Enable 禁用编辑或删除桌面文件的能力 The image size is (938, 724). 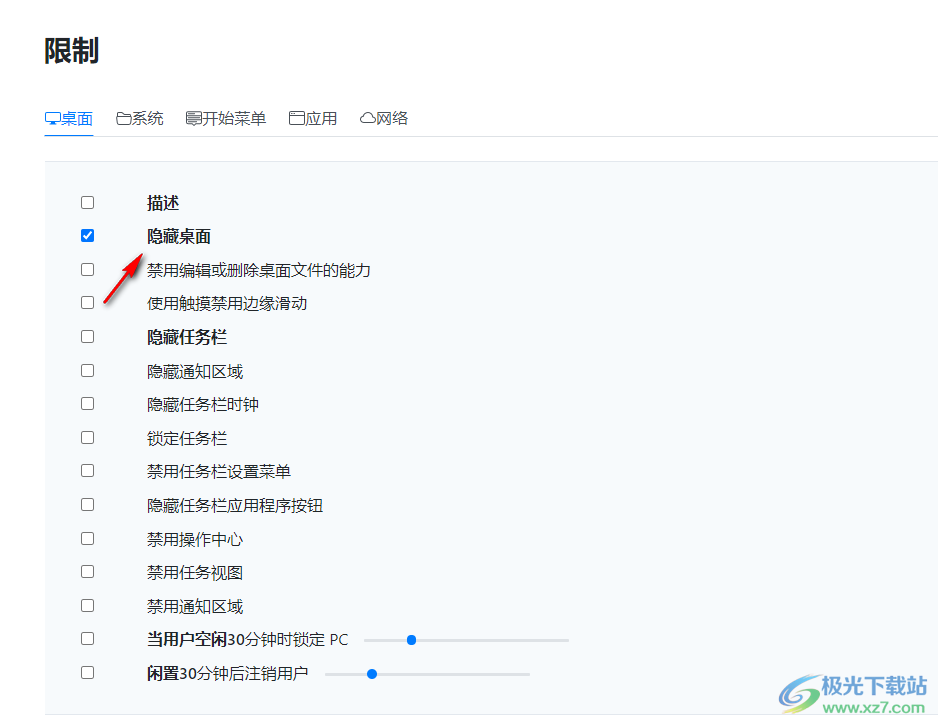pyautogui.click(x=87, y=268)
